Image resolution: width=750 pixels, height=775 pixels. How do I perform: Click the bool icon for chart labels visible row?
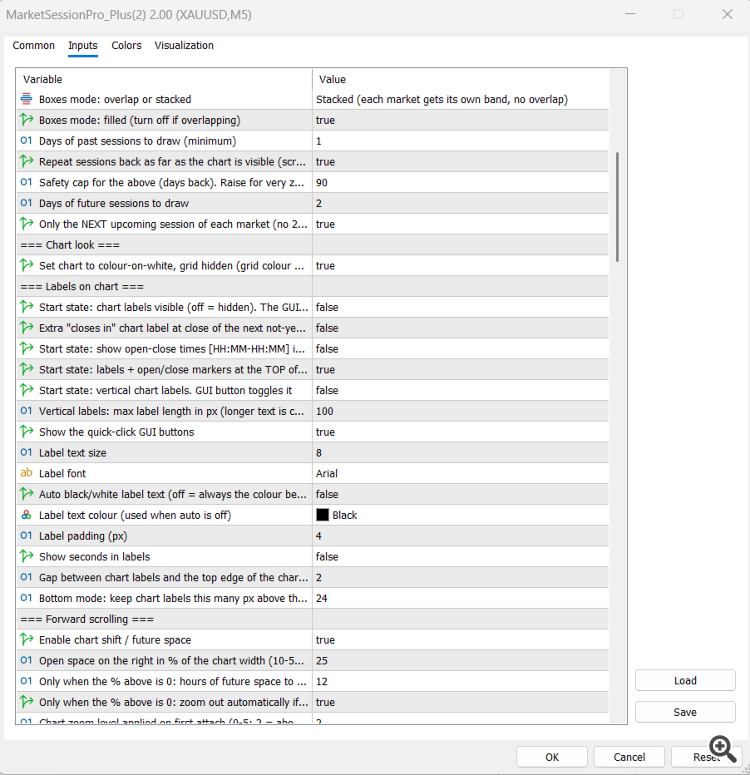[26, 307]
